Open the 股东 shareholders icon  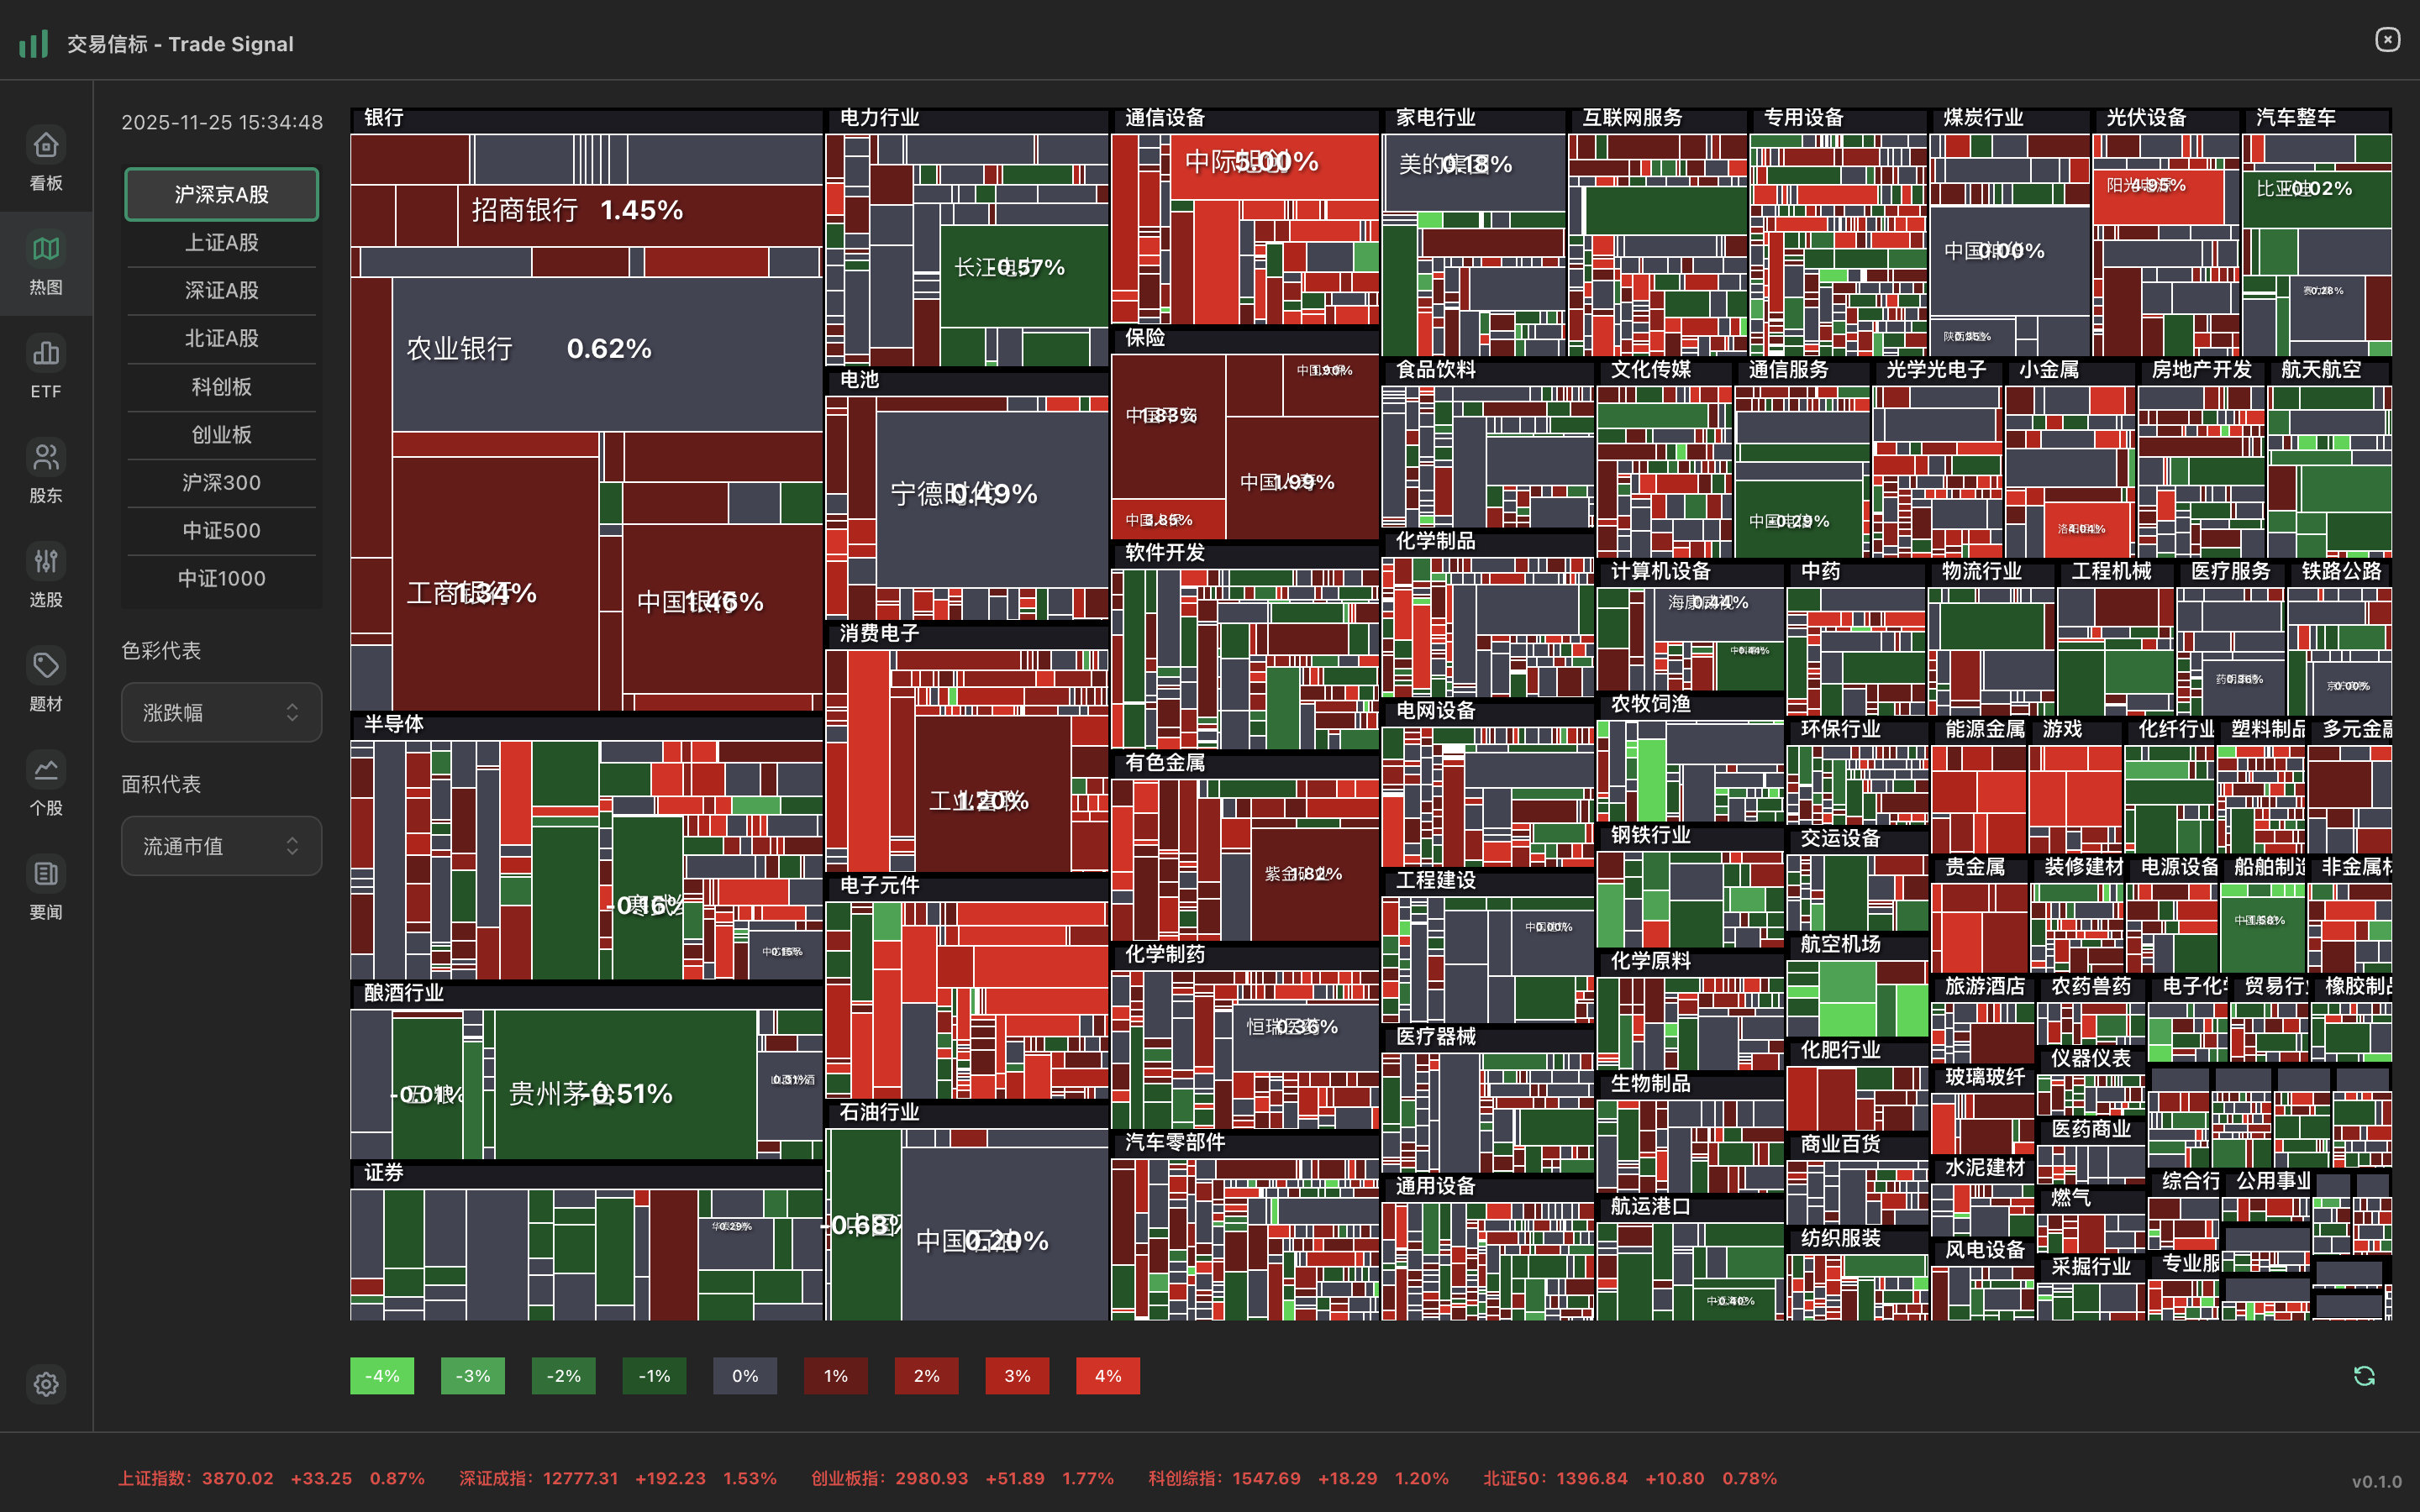pos(46,458)
